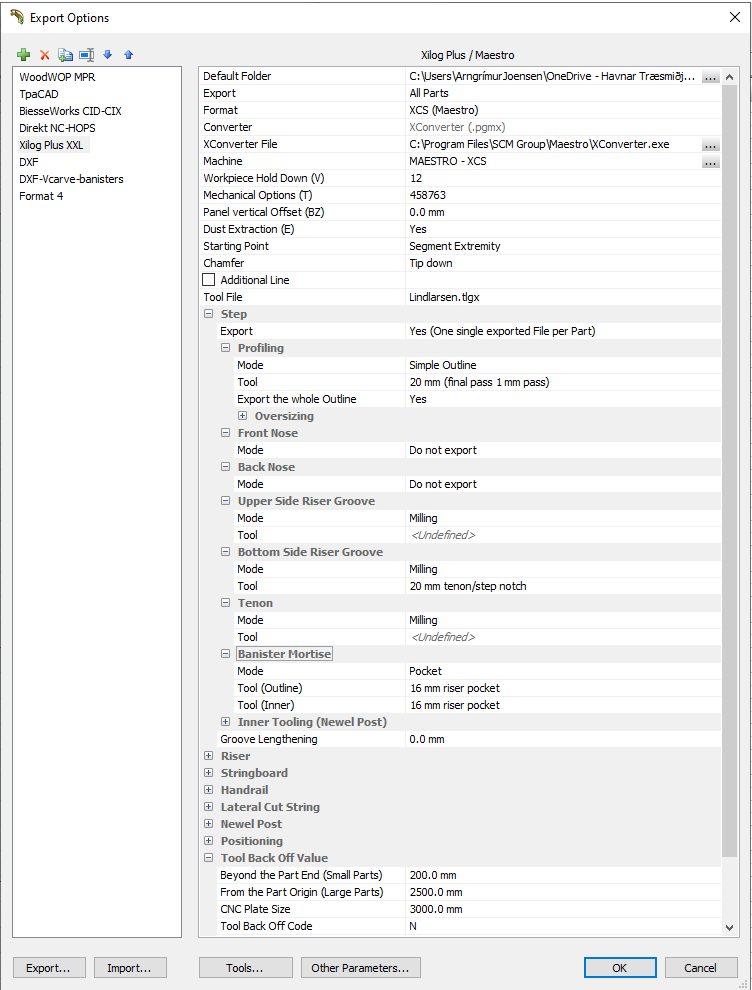
Task: Edit Groove Lengthening 0.0 mm value
Action: 563,739
